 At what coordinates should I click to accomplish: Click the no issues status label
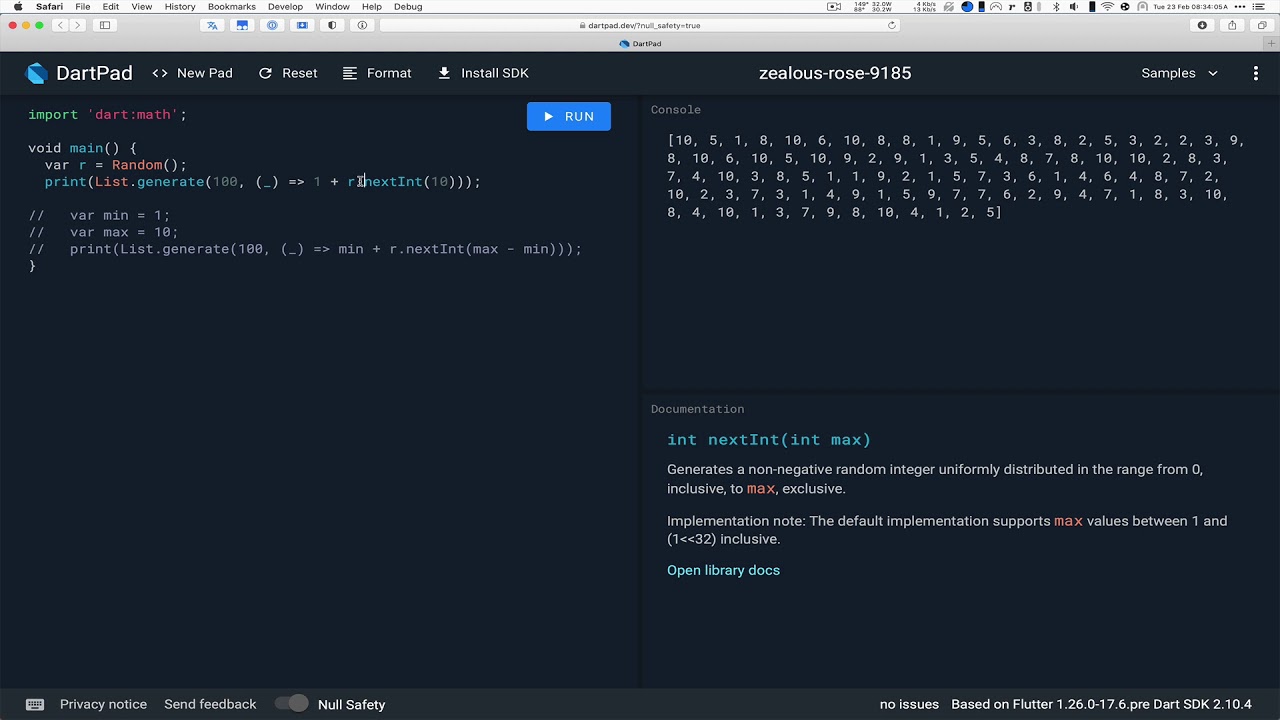pos(909,704)
